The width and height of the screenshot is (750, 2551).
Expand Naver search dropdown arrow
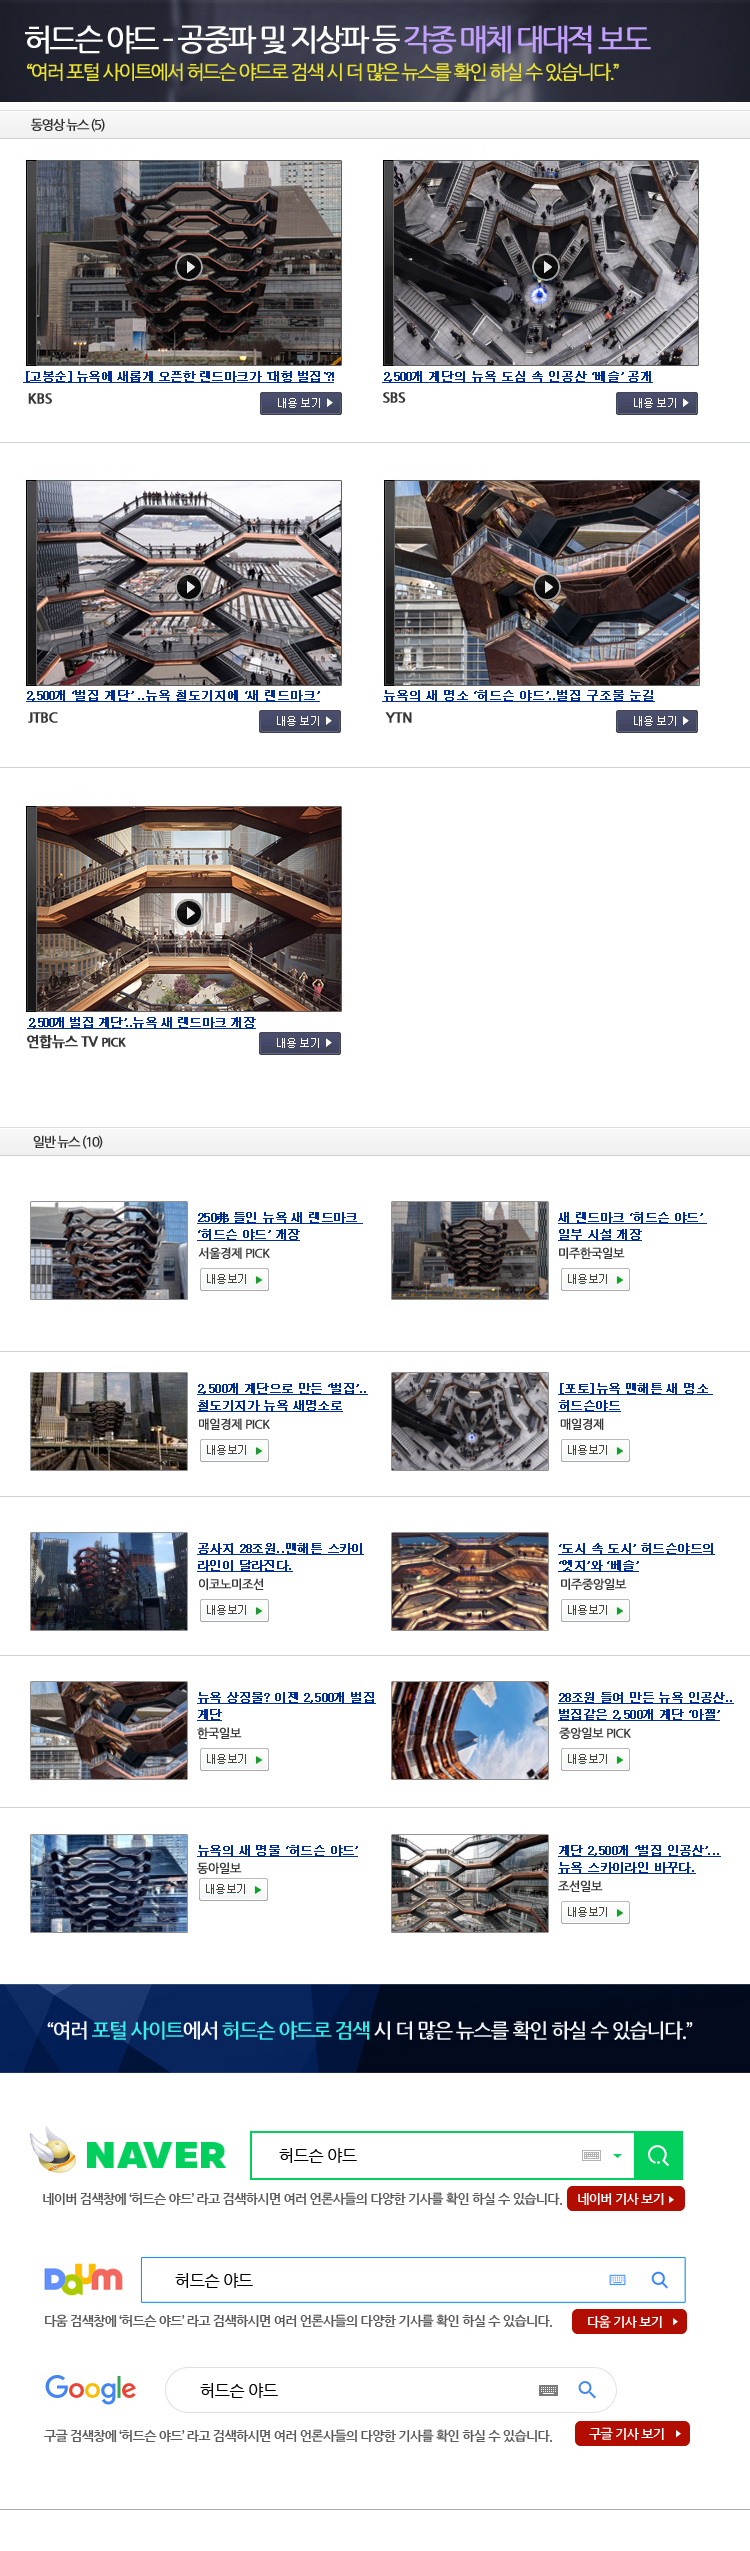tap(618, 2156)
